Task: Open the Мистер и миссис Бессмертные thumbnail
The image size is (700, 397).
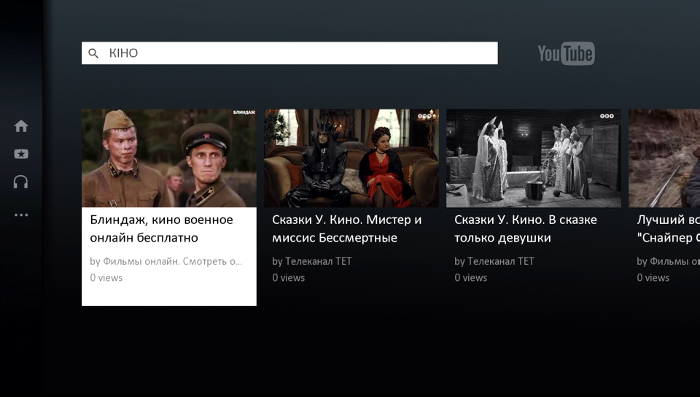Action: point(351,158)
